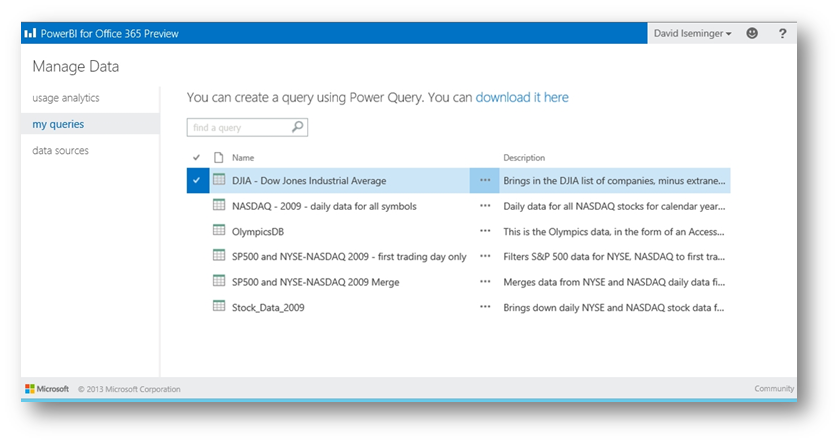Select DJIA - Dow Jones Industrial Average
The width and height of the screenshot is (839, 444).
[x=309, y=181]
